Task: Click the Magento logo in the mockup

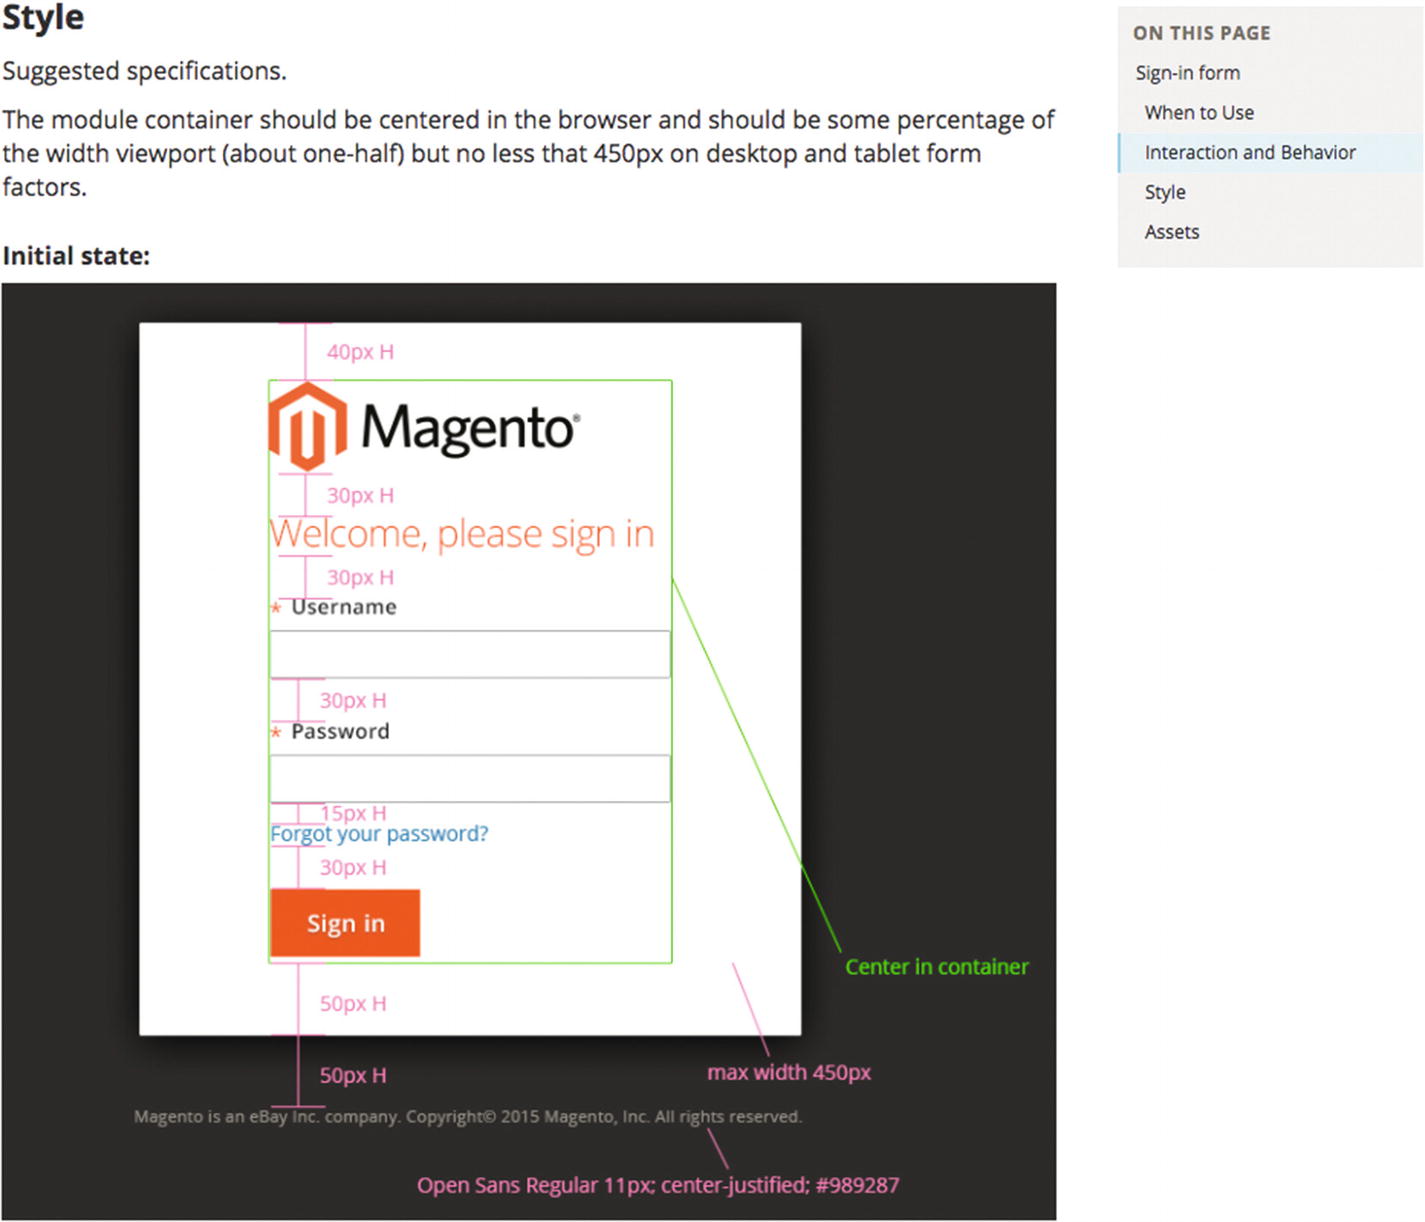Action: pyautogui.click(x=424, y=427)
